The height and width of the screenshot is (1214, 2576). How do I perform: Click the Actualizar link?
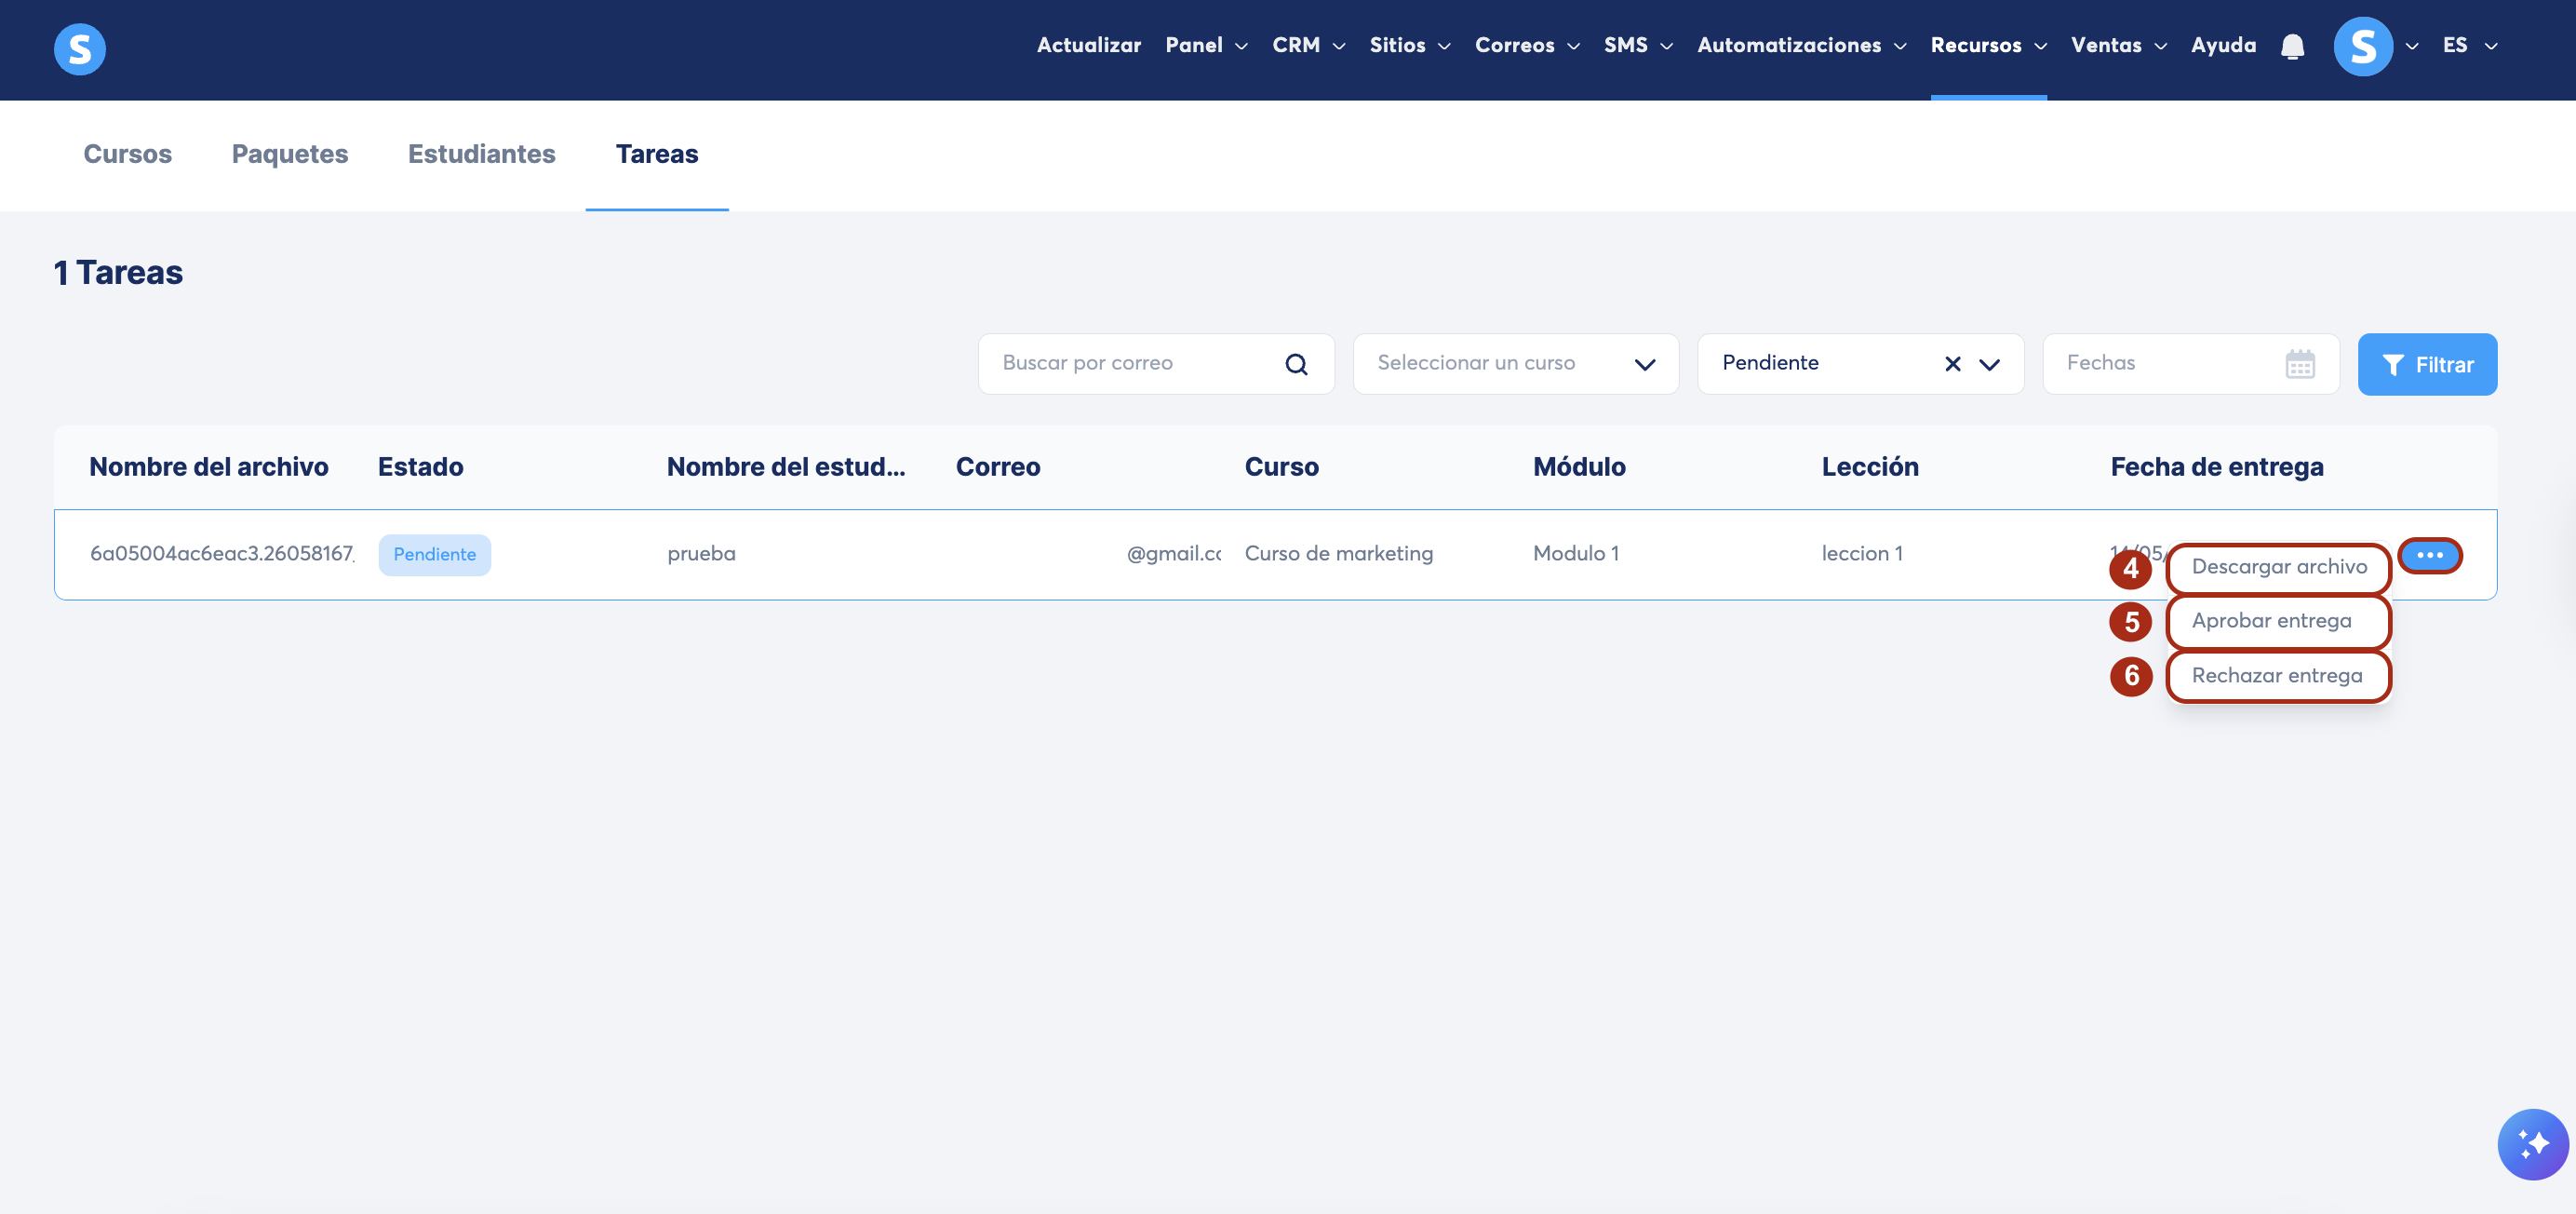(x=1088, y=46)
